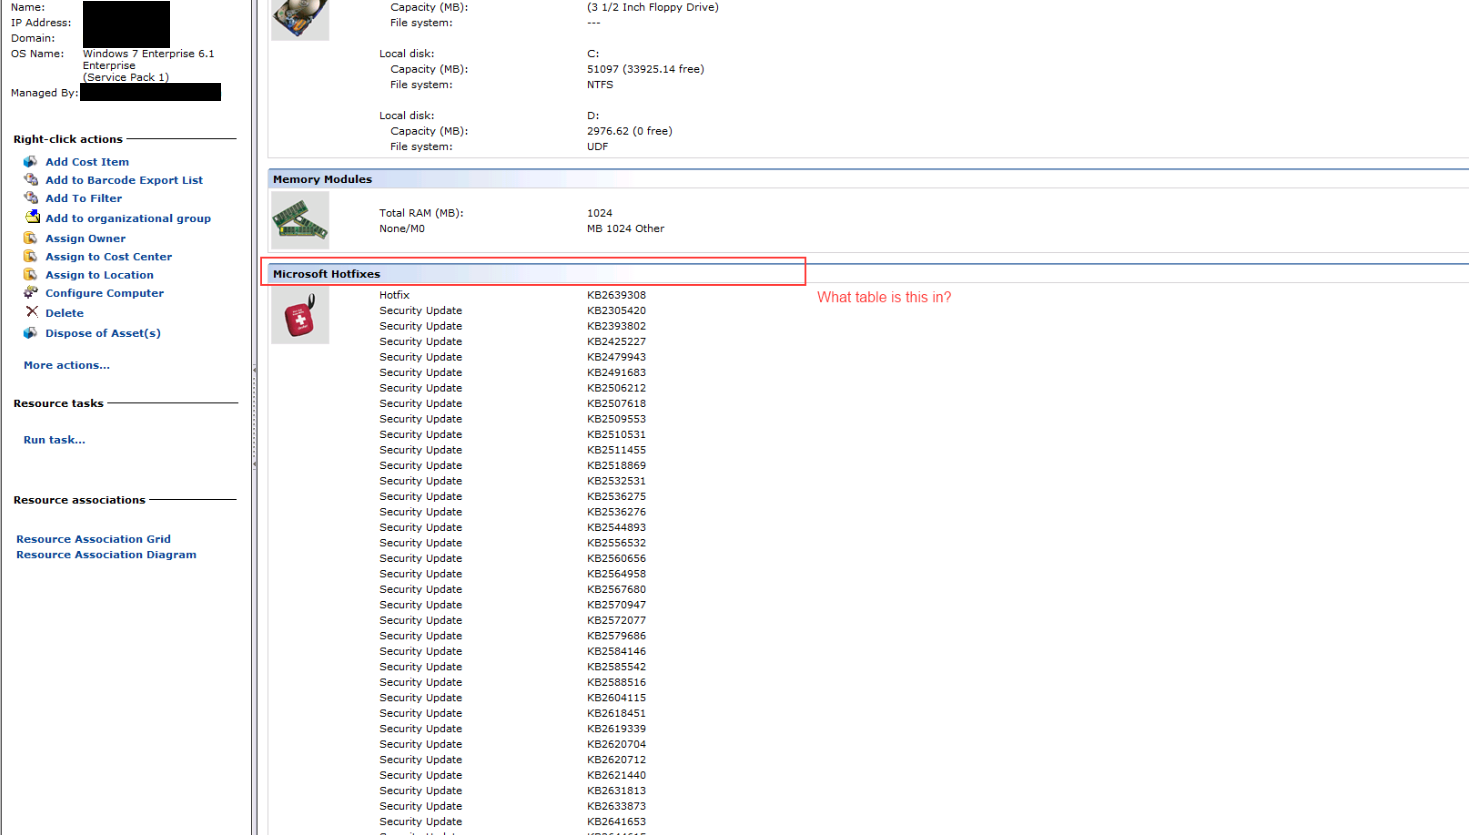Click the Memory Modules RAM image
Viewport: 1469px width, 835px height.
point(300,220)
